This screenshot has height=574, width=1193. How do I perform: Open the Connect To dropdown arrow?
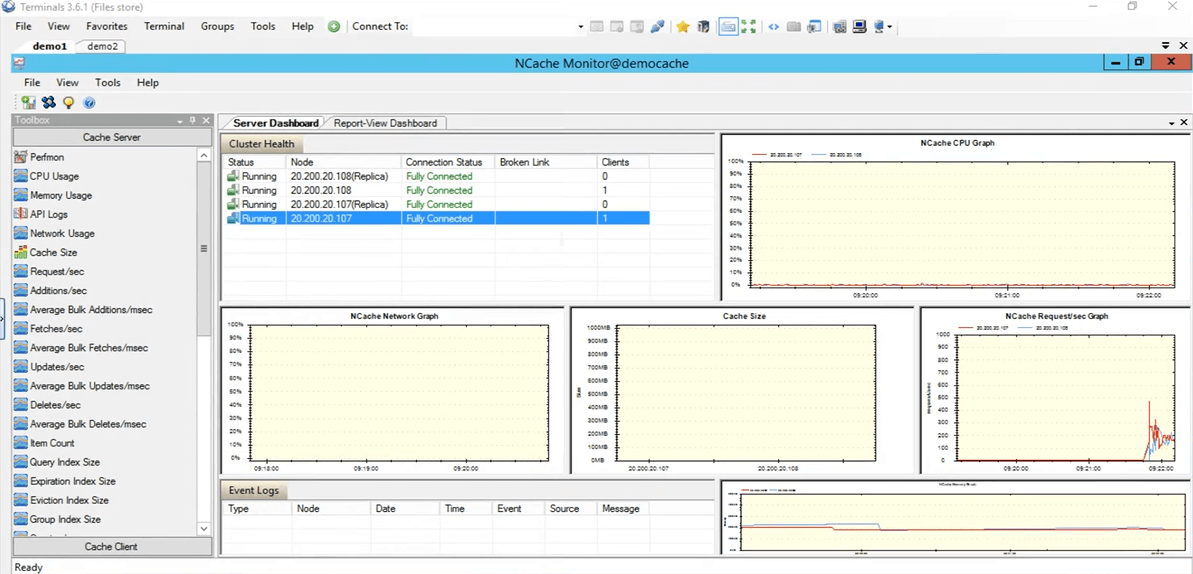[581, 27]
